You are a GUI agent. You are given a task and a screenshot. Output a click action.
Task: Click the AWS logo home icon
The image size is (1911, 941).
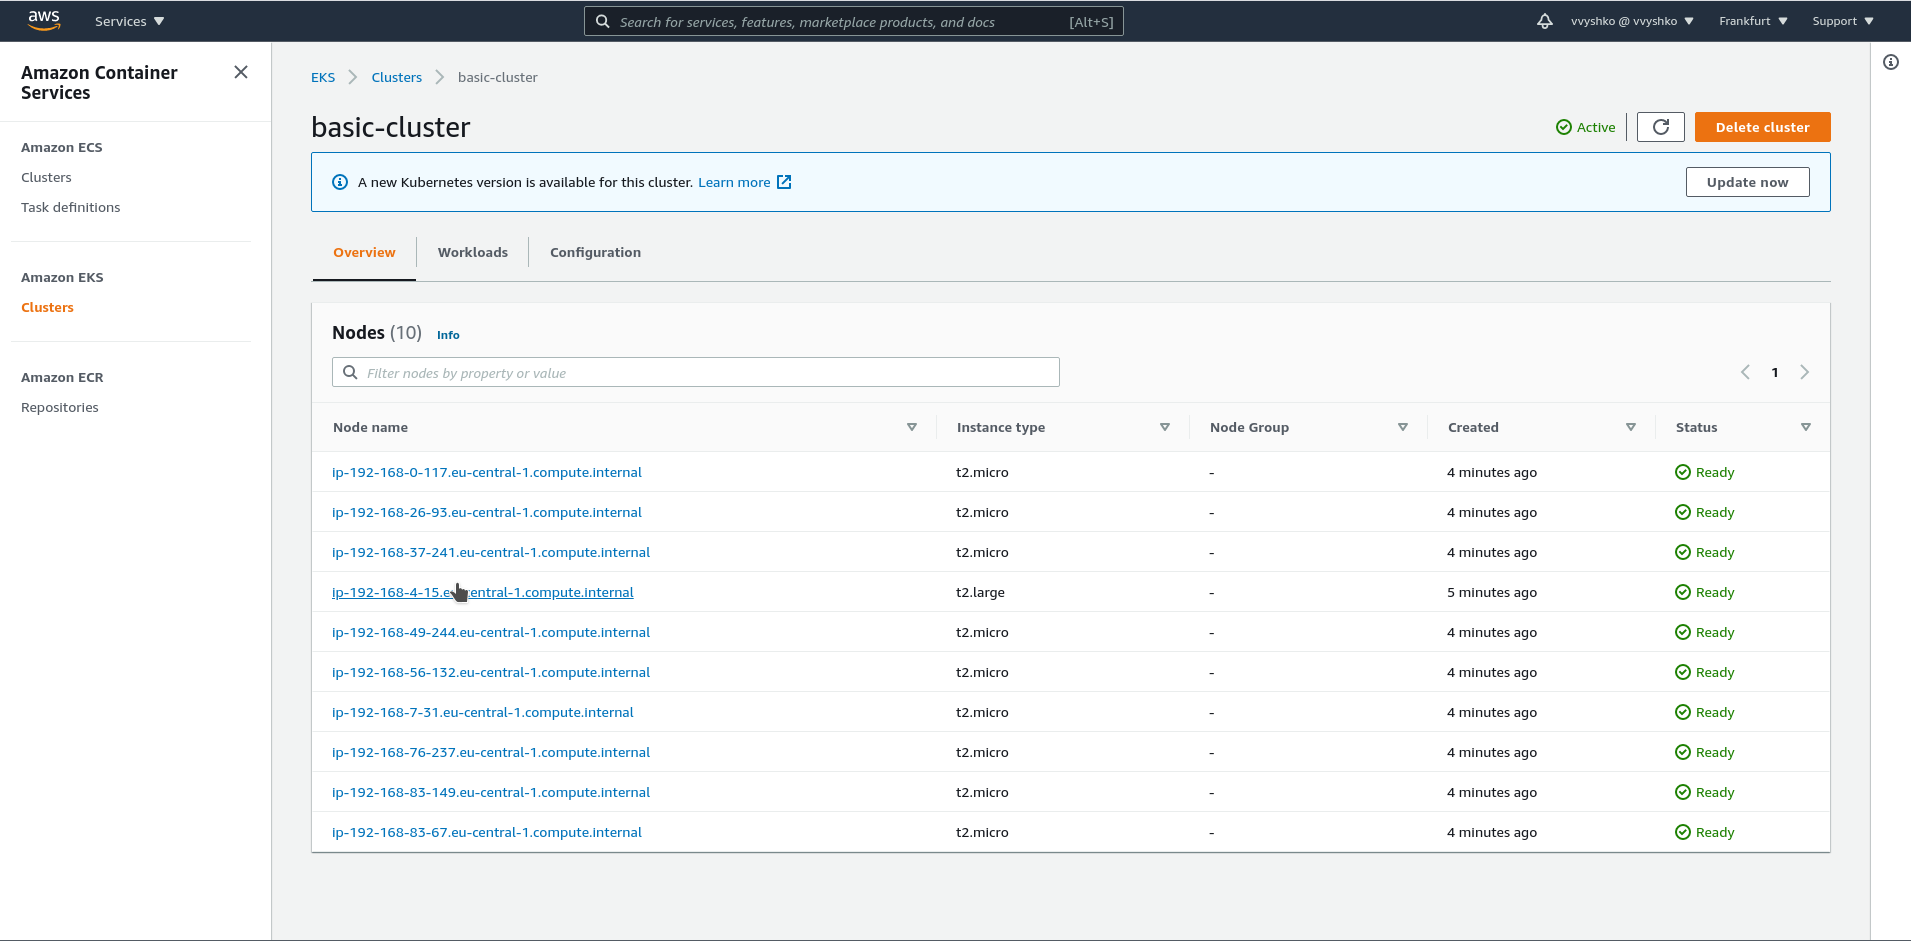tap(44, 21)
